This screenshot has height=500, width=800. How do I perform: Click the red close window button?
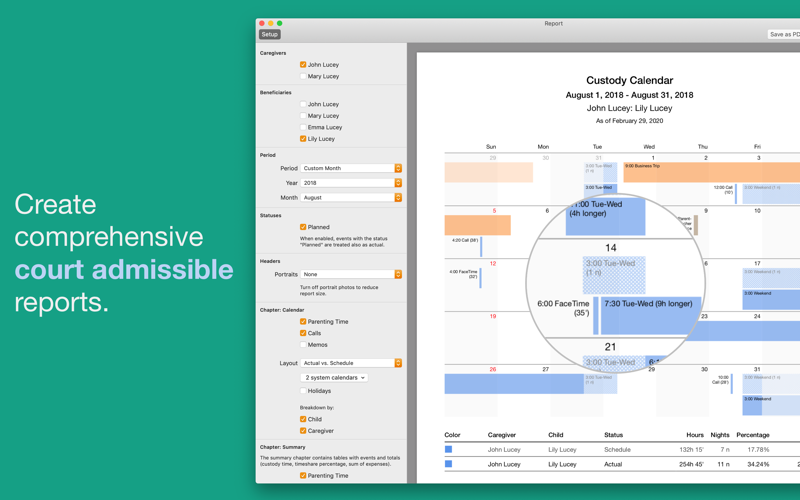(262, 23)
